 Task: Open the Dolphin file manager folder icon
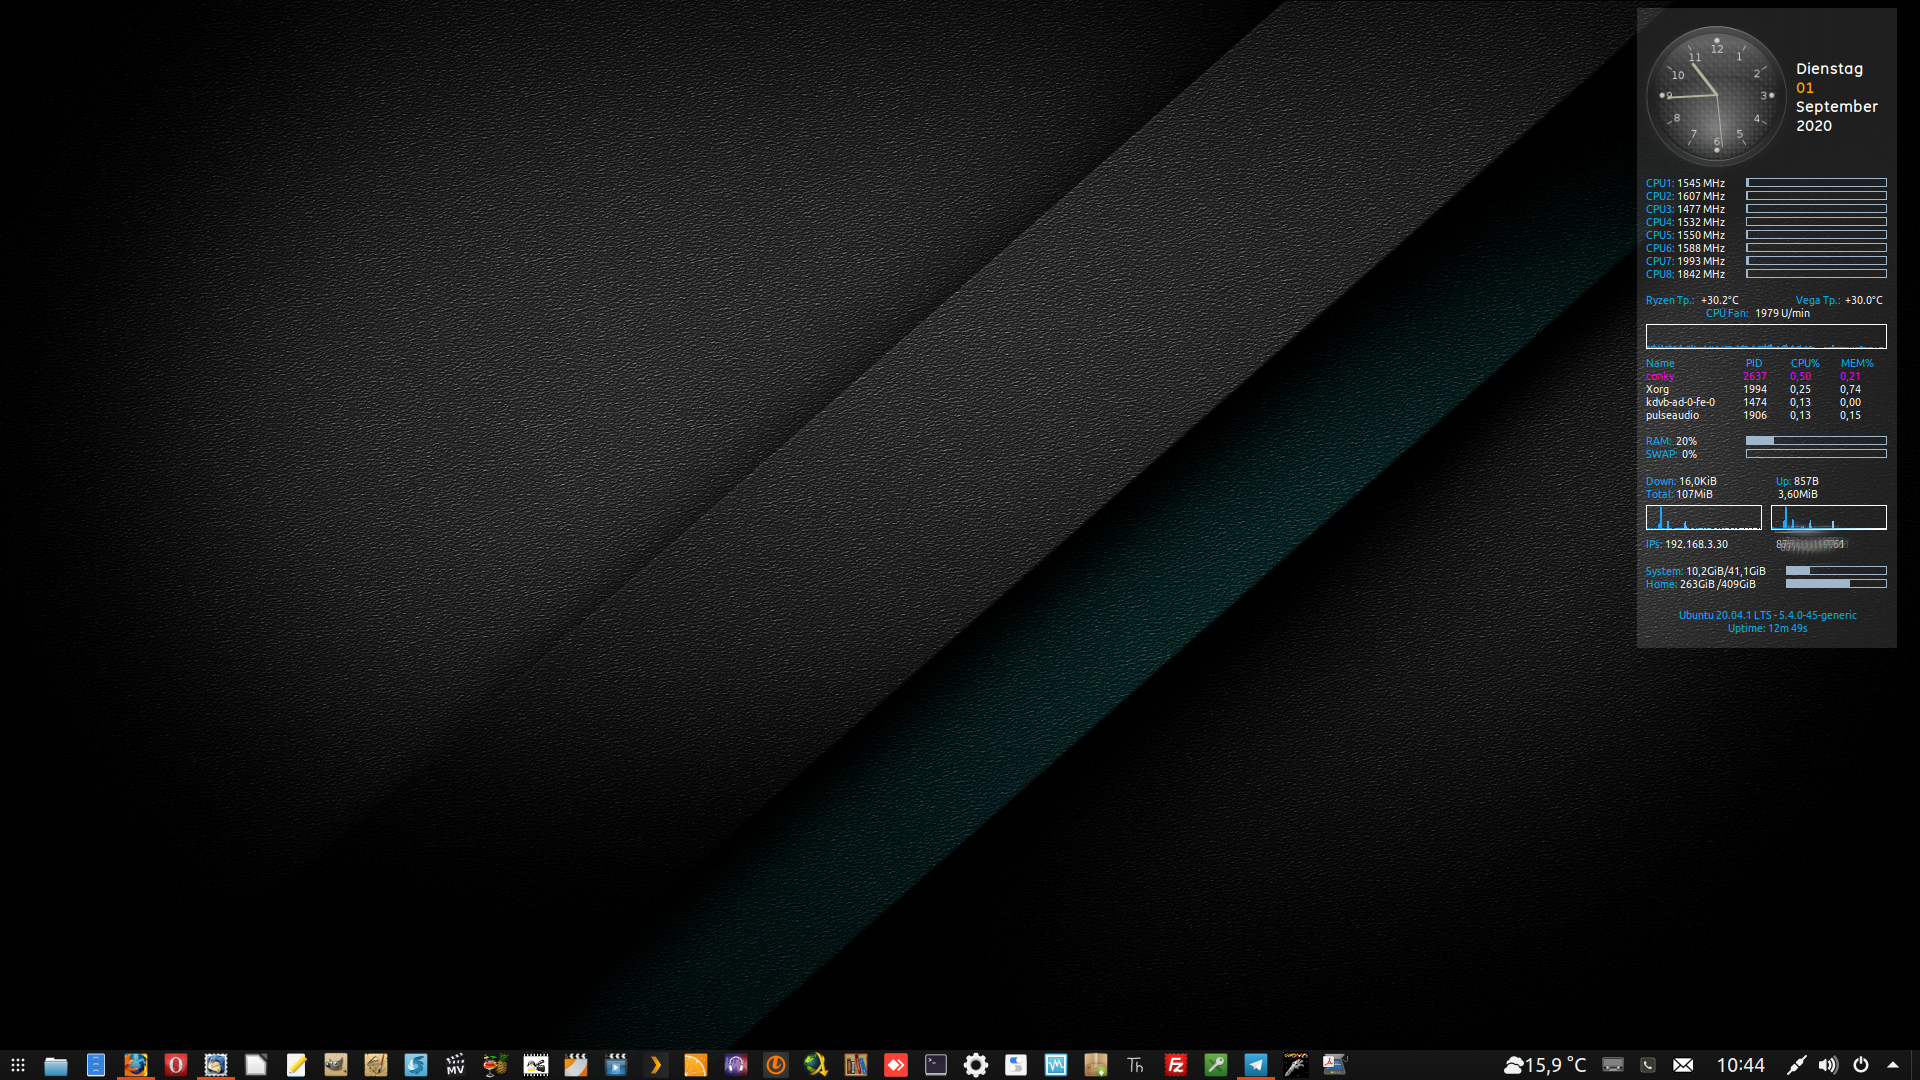pyautogui.click(x=55, y=1065)
